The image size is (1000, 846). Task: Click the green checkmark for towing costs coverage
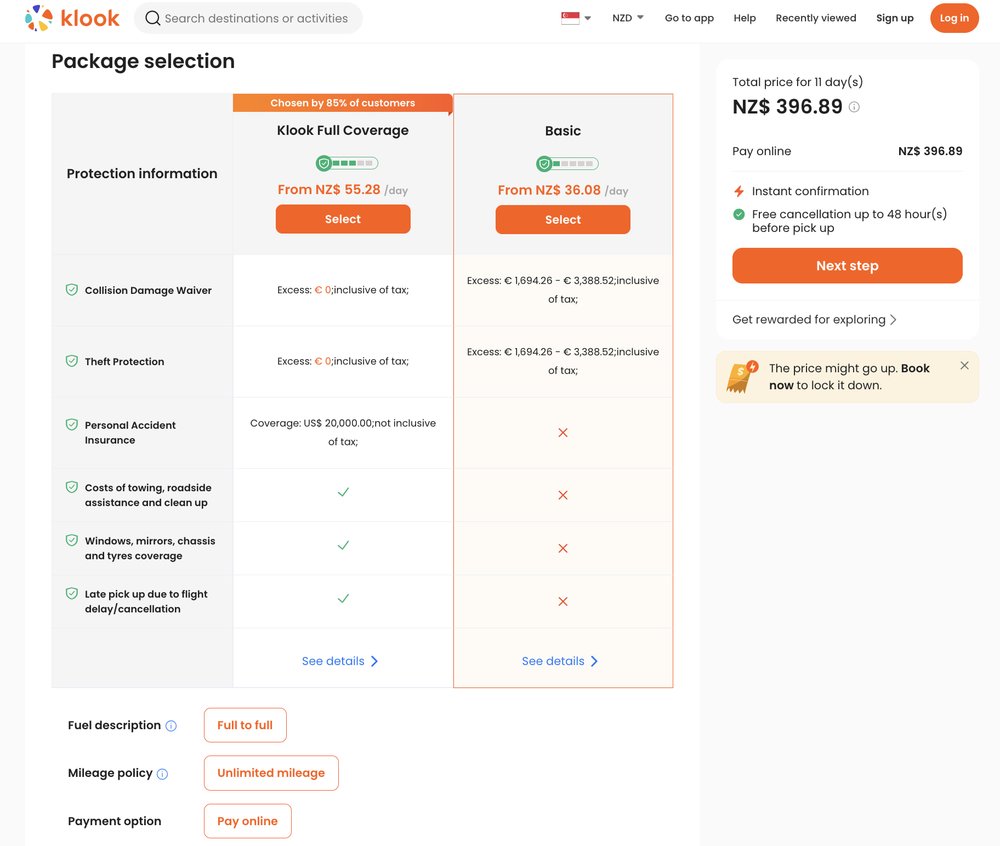(x=343, y=492)
